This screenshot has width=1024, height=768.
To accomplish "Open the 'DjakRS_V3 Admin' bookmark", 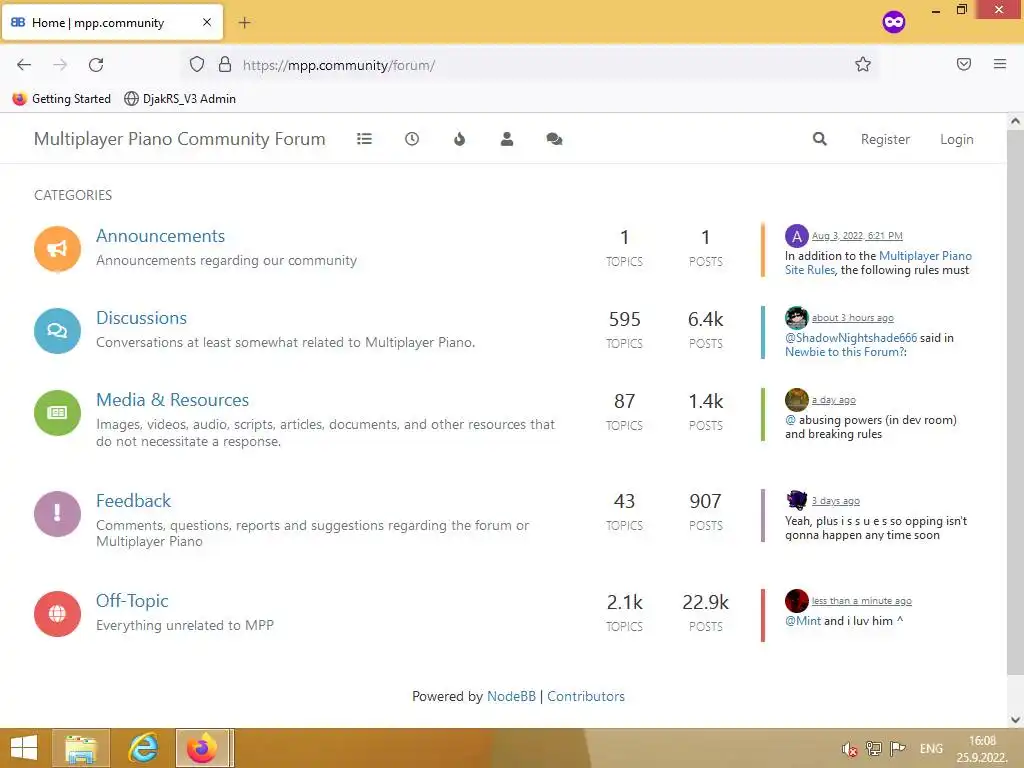I will (x=180, y=99).
